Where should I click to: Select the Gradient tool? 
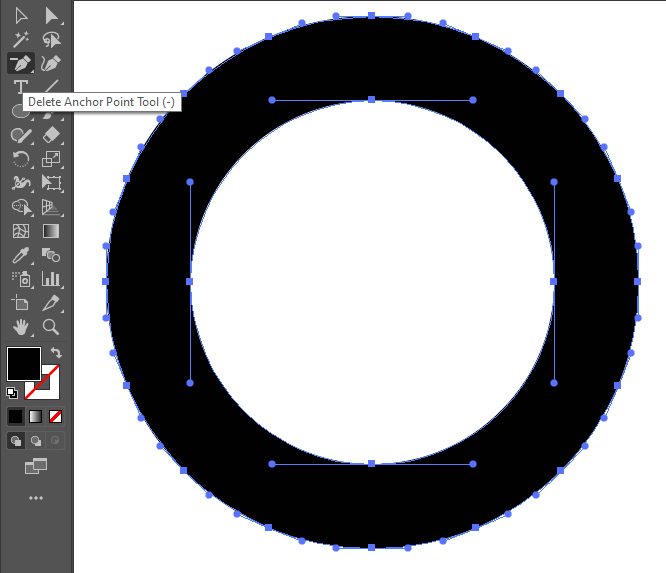coord(51,231)
